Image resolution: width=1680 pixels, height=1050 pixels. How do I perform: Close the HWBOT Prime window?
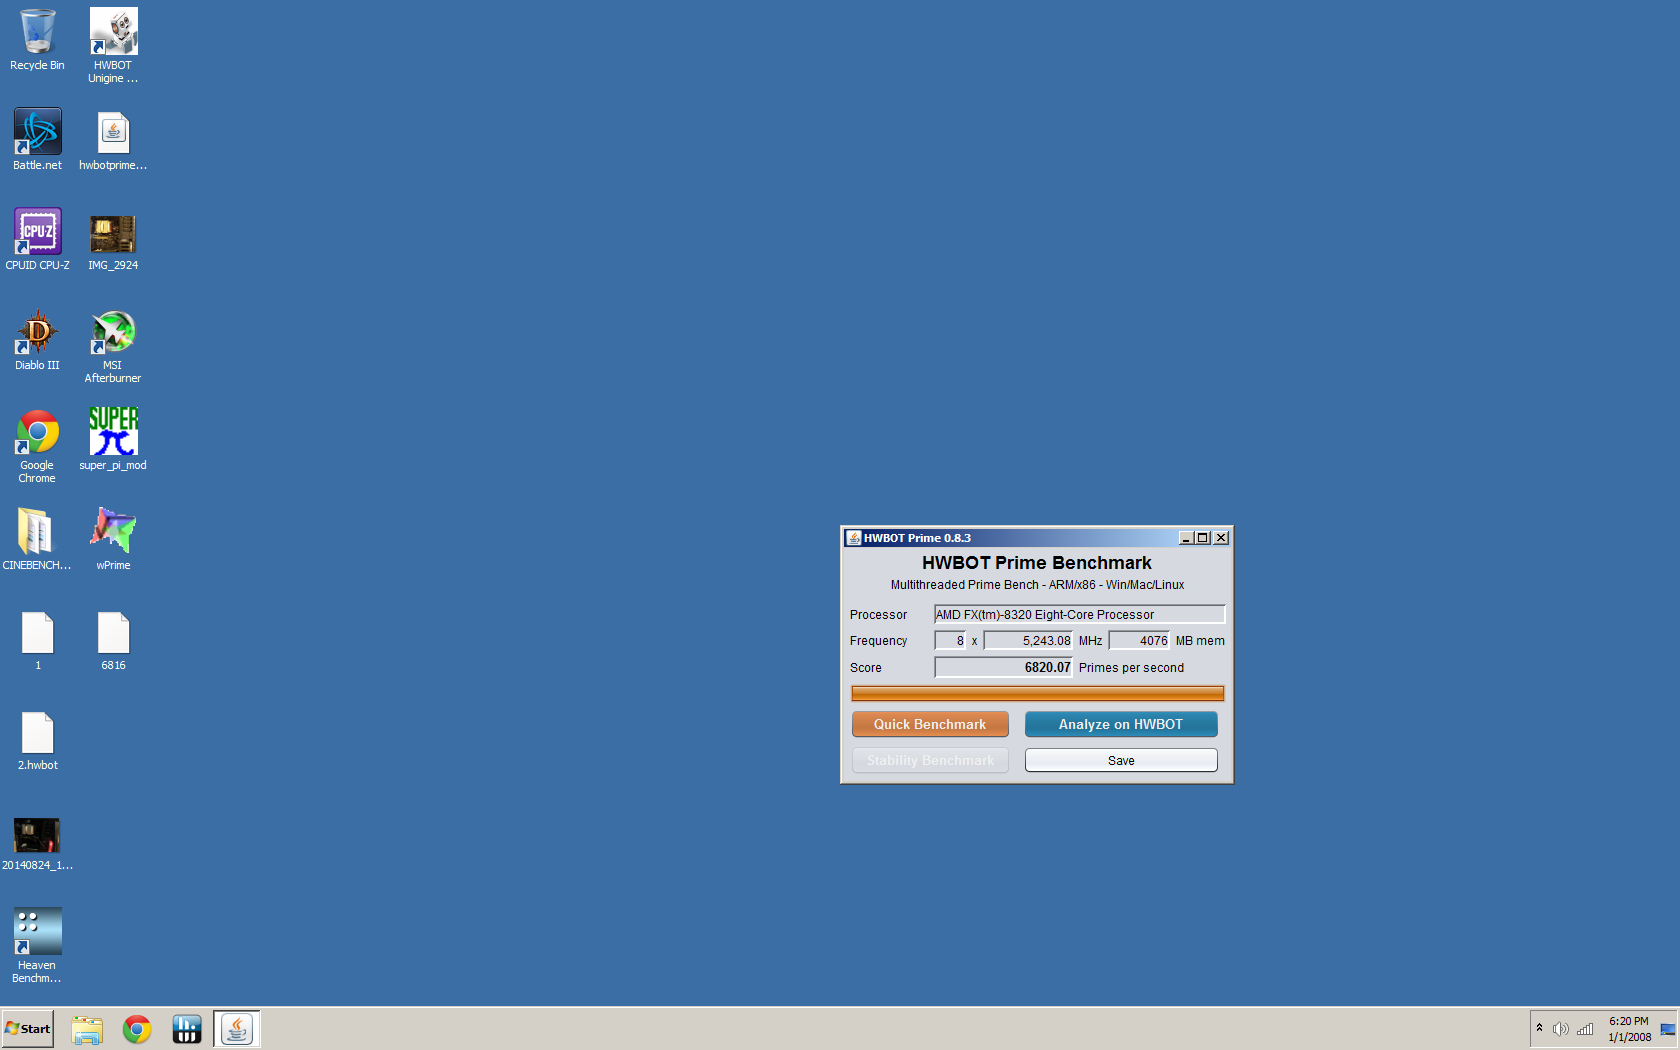click(x=1221, y=538)
